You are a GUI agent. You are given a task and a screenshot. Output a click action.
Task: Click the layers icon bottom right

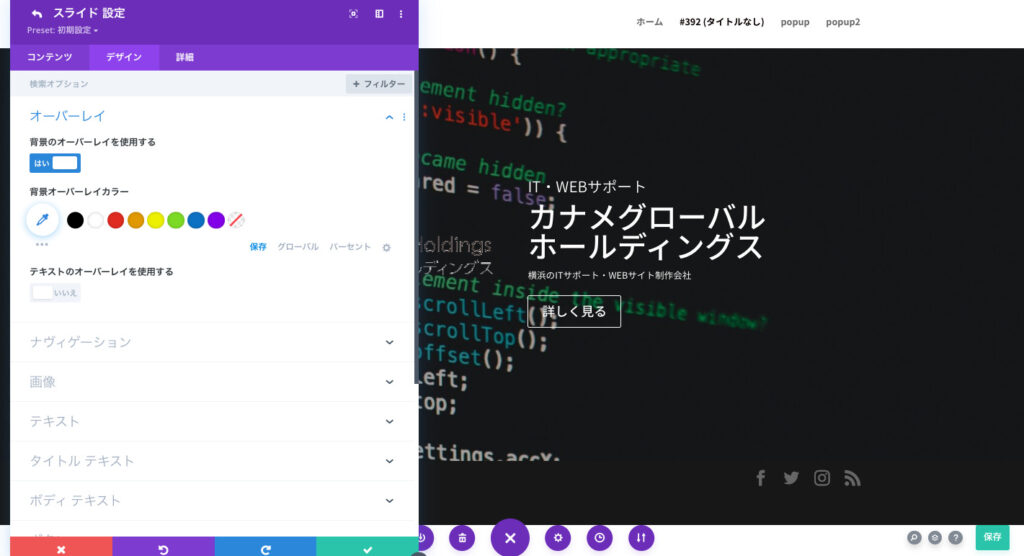click(935, 538)
